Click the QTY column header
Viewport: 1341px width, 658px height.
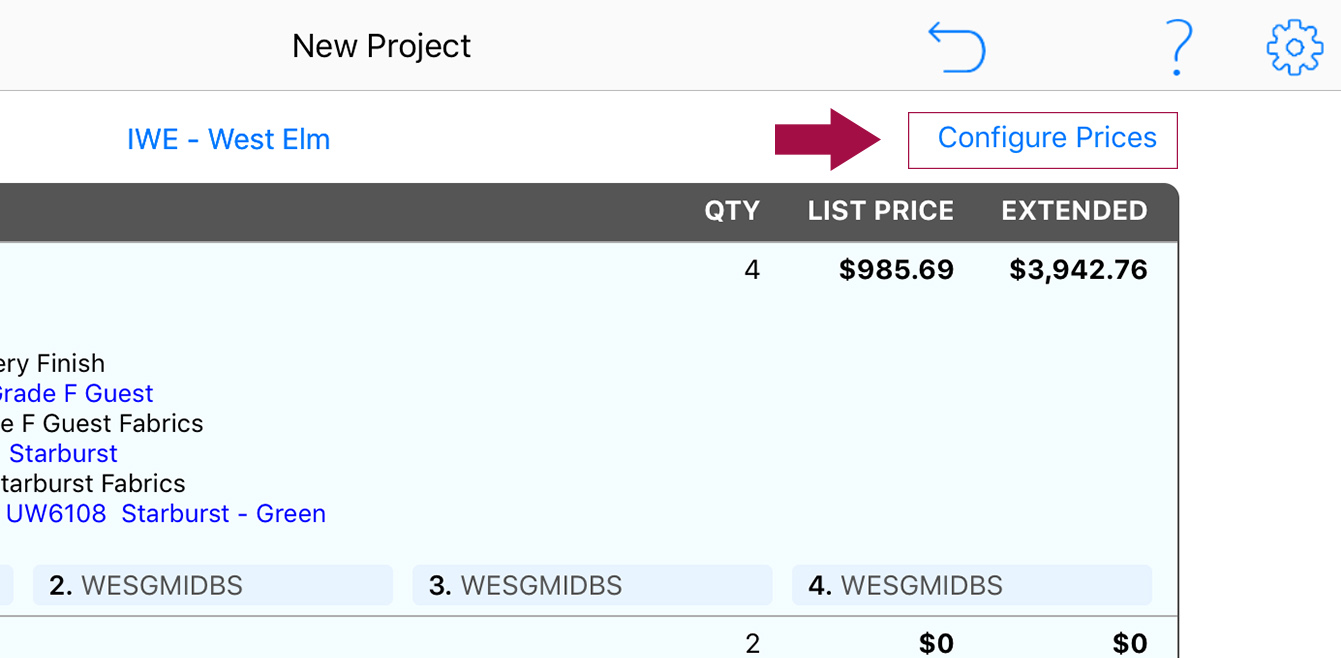732,211
